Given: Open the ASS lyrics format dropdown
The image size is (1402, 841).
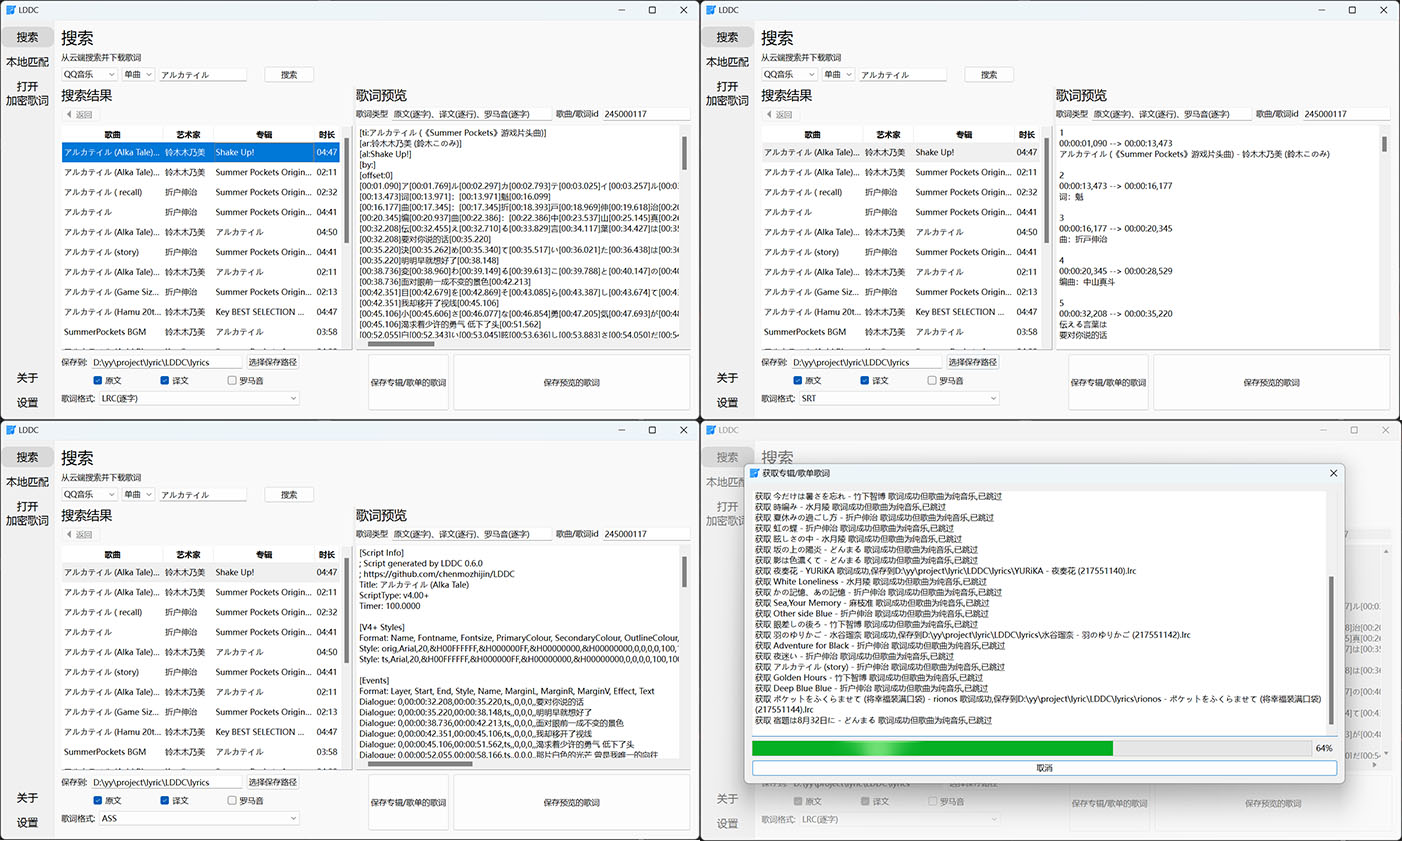Looking at the screenshot, I should [199, 818].
